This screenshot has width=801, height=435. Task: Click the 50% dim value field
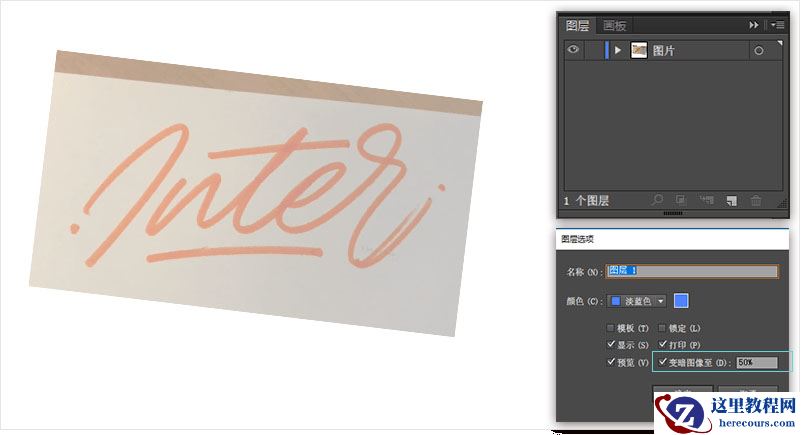point(757,362)
